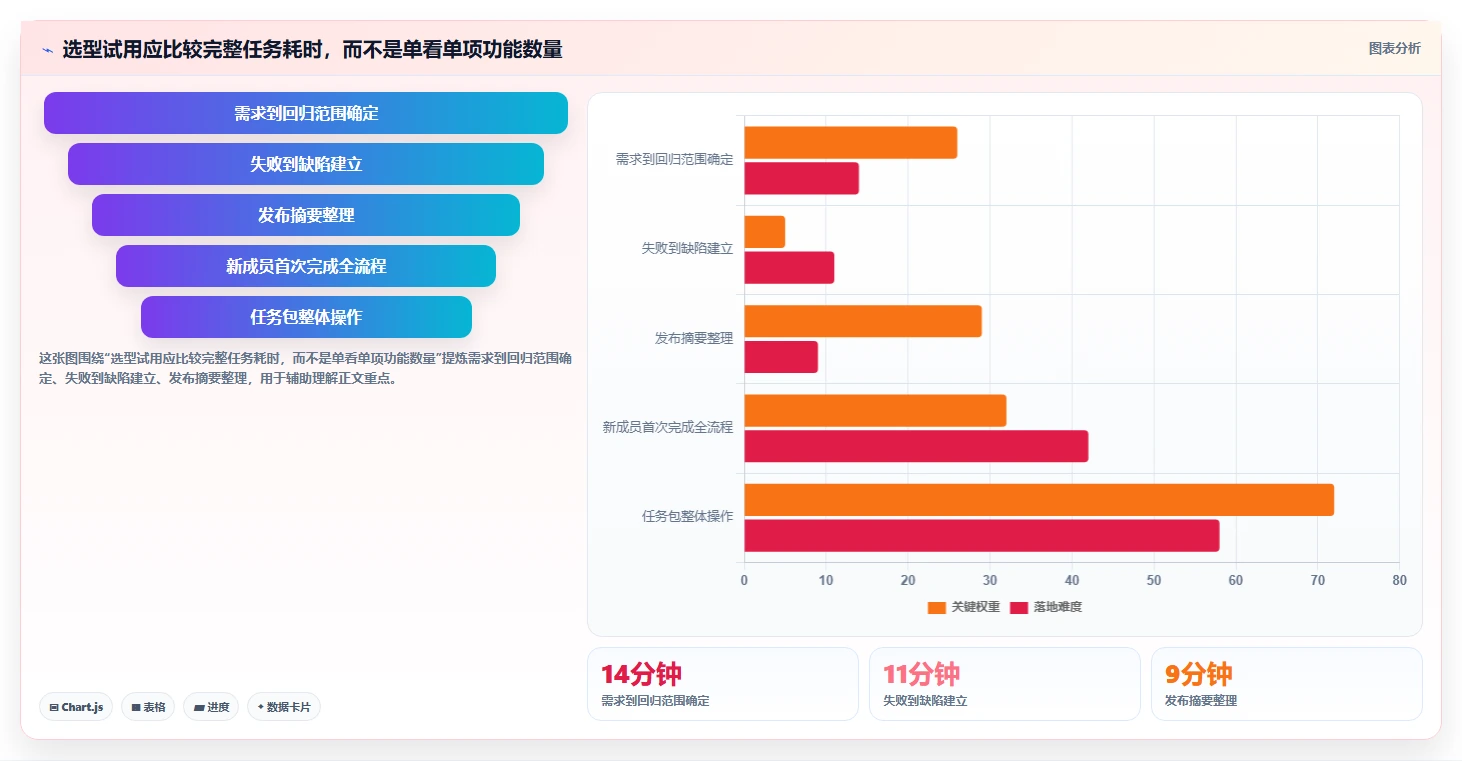
Task: Click the chart axis label 新成员首次完成全流程
Action: [x=667, y=427]
